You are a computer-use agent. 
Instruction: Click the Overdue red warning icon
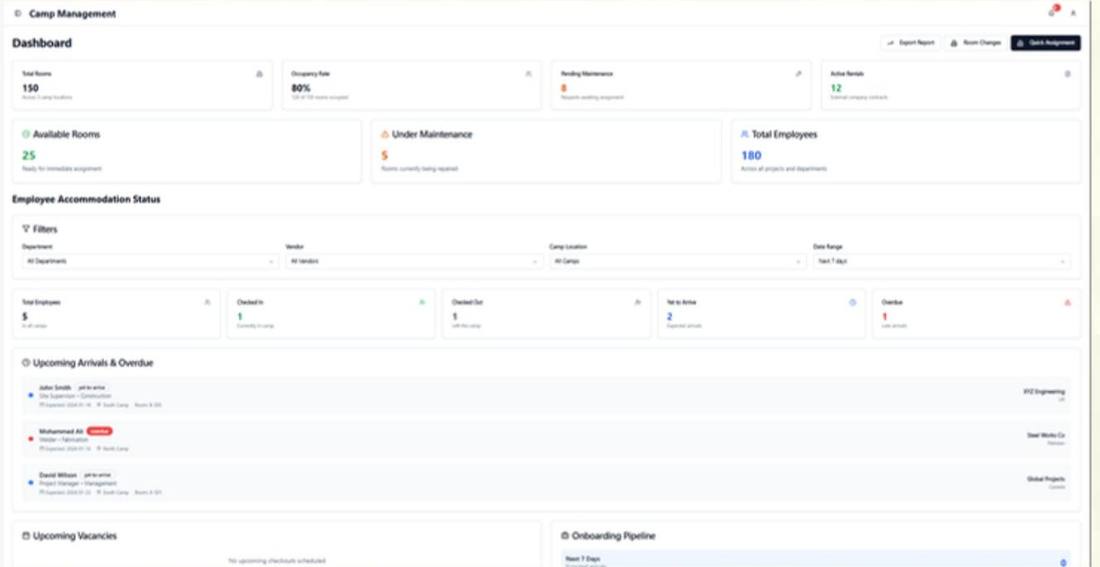[1068, 302]
